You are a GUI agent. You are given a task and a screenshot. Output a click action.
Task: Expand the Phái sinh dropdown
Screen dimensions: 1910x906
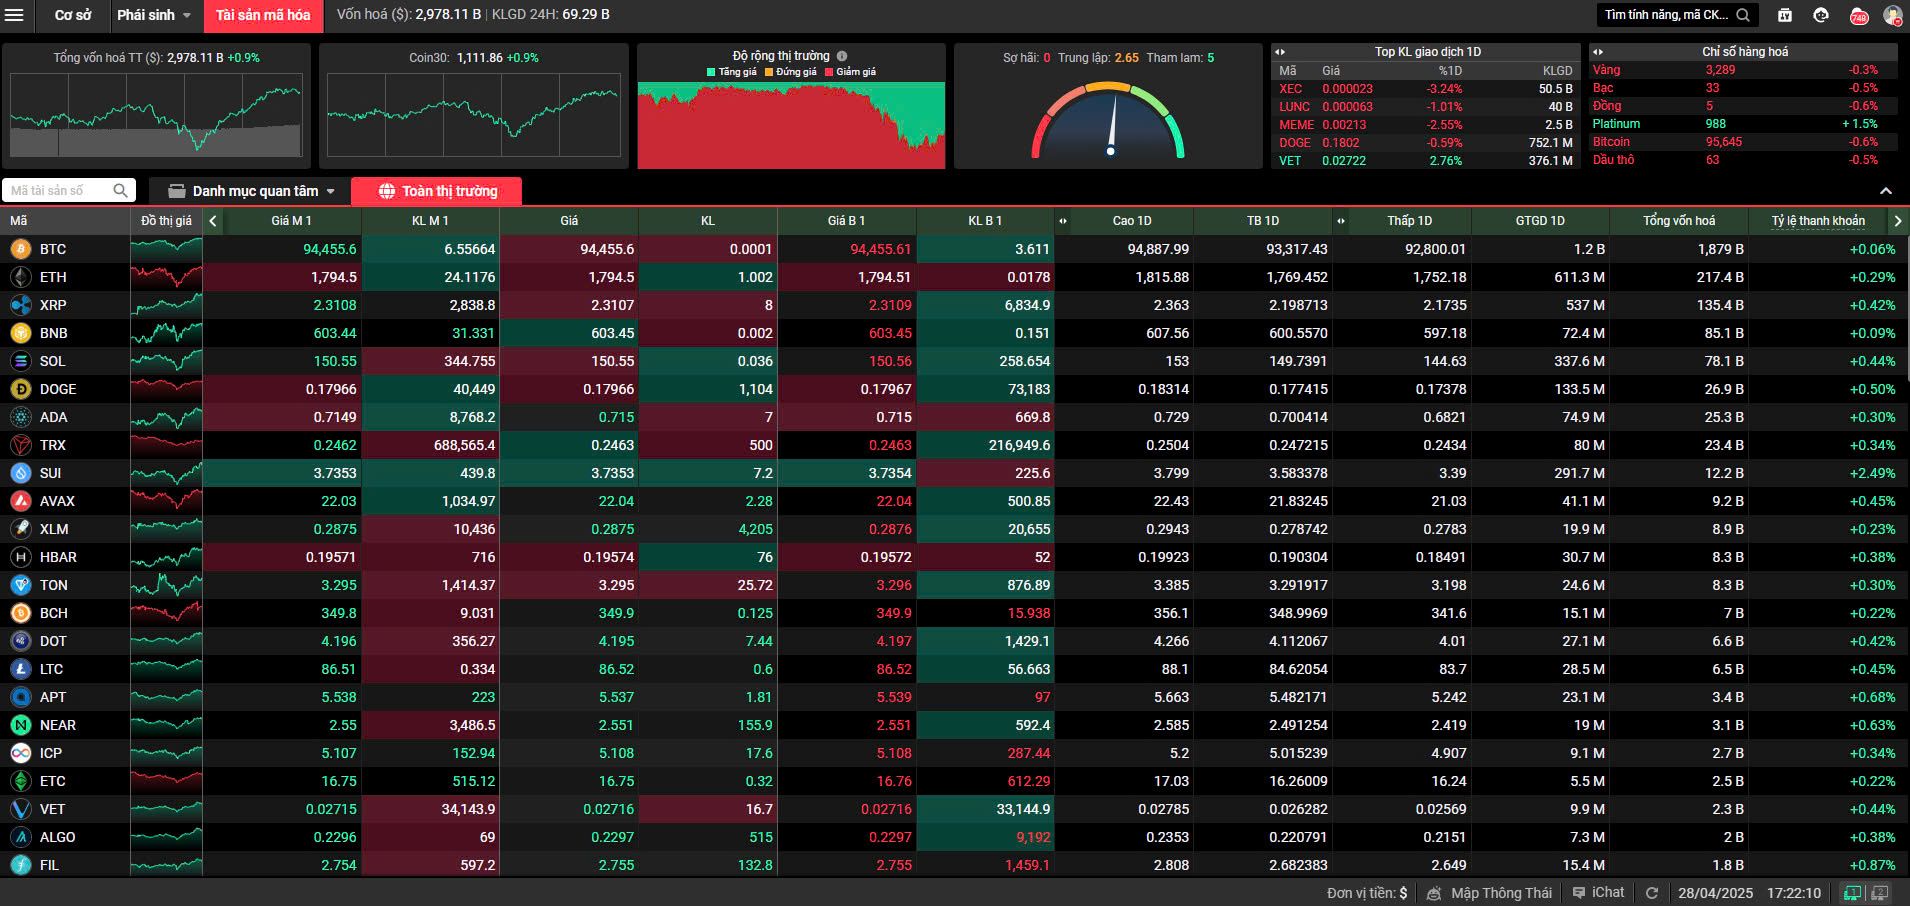point(154,15)
